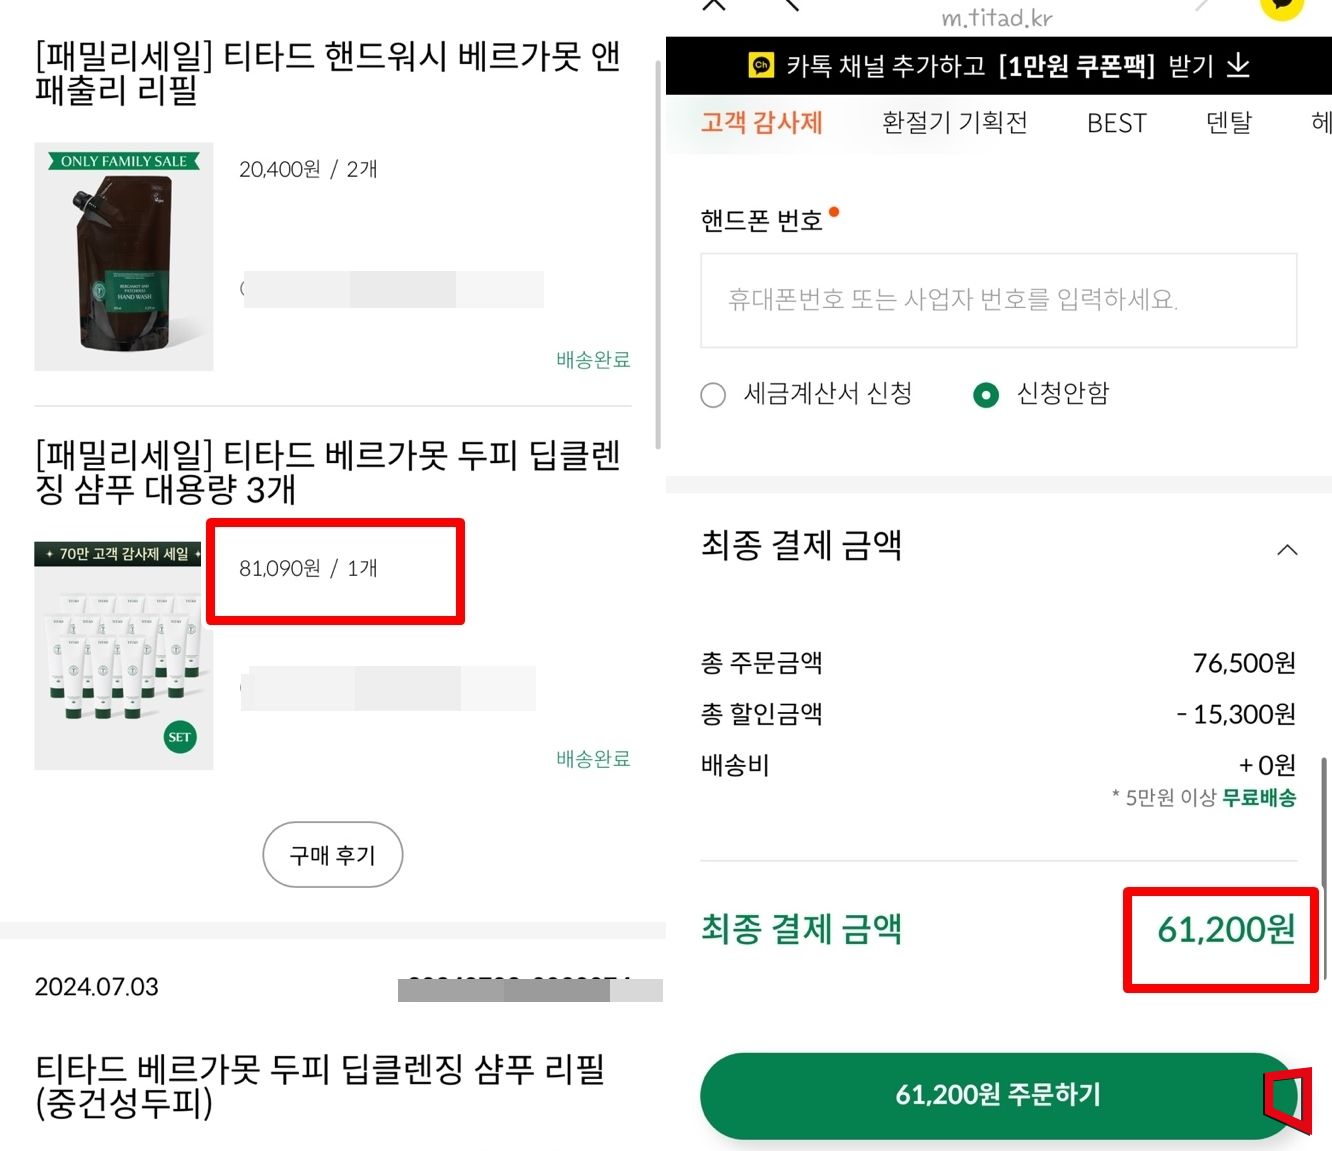Screen dimensions: 1332x1151
Task: Open the 티타드 핸드워시 베르가못 product title
Action: point(327,77)
